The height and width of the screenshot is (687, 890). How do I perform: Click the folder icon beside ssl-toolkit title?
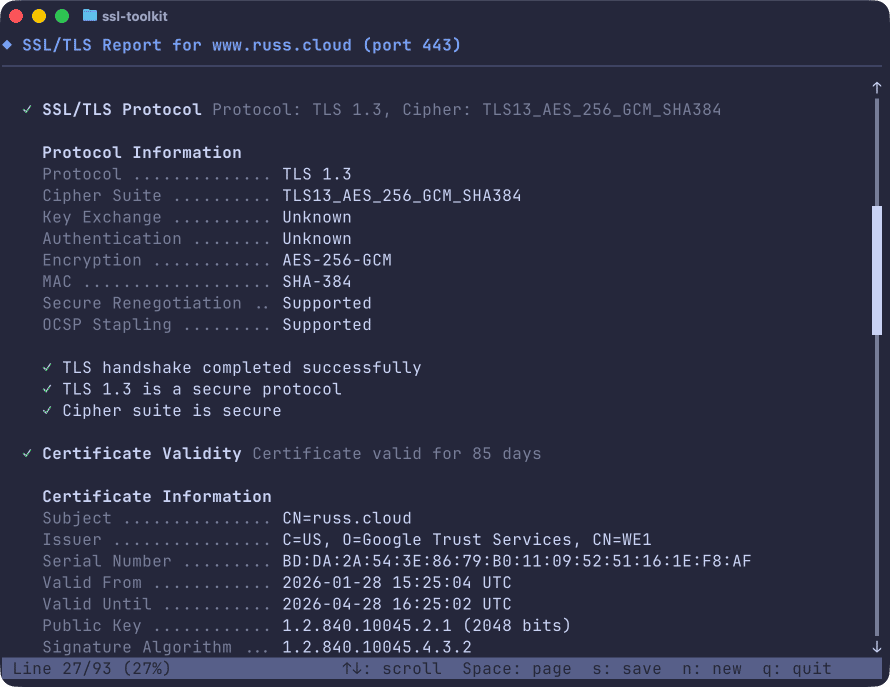tap(90, 16)
